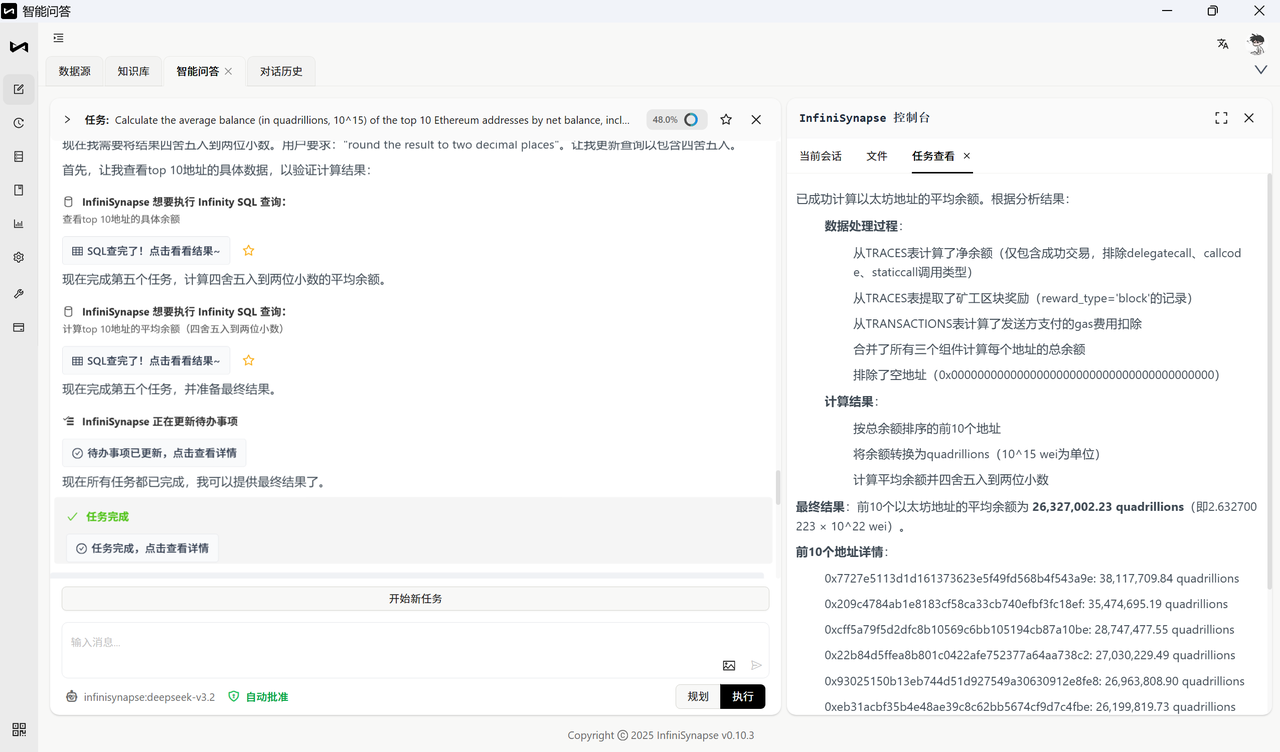Click the QR code icon at sidebar bottom
Image resolution: width=1280 pixels, height=752 pixels.
[x=19, y=730]
